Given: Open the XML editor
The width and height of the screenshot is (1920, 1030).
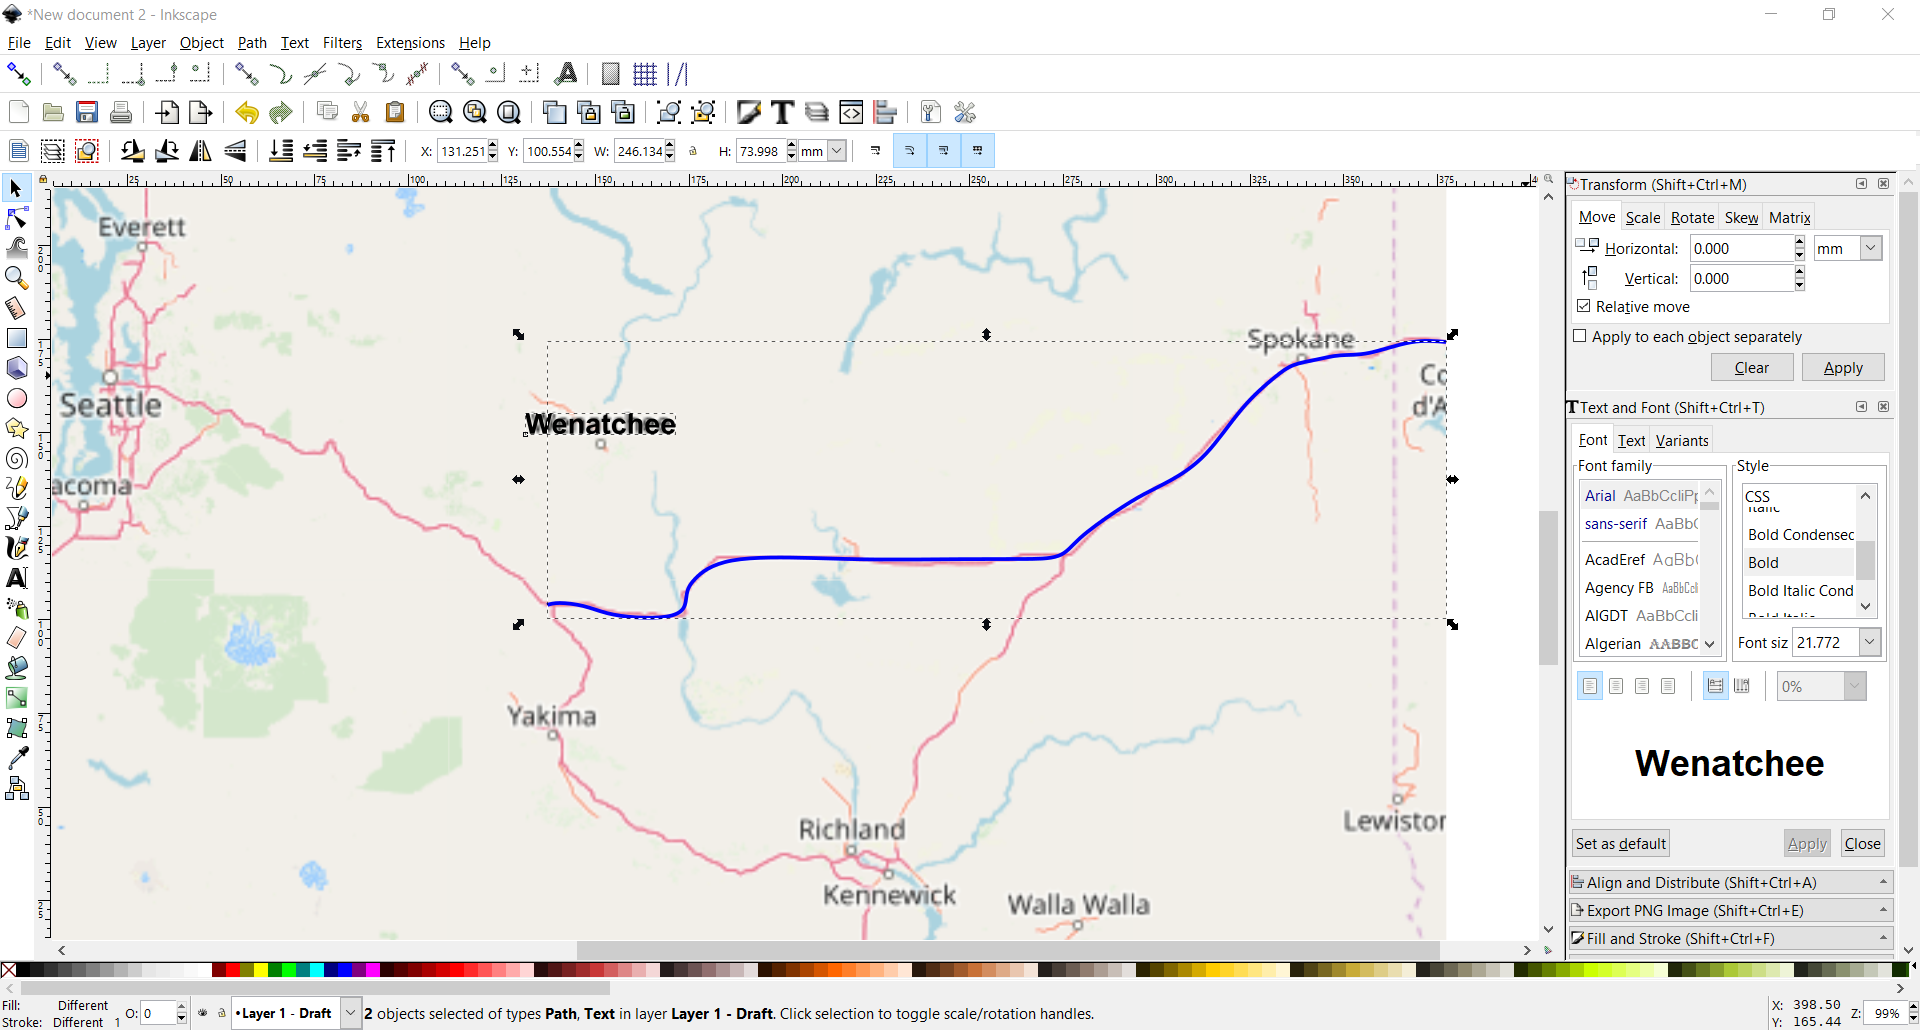Looking at the screenshot, I should (x=852, y=112).
